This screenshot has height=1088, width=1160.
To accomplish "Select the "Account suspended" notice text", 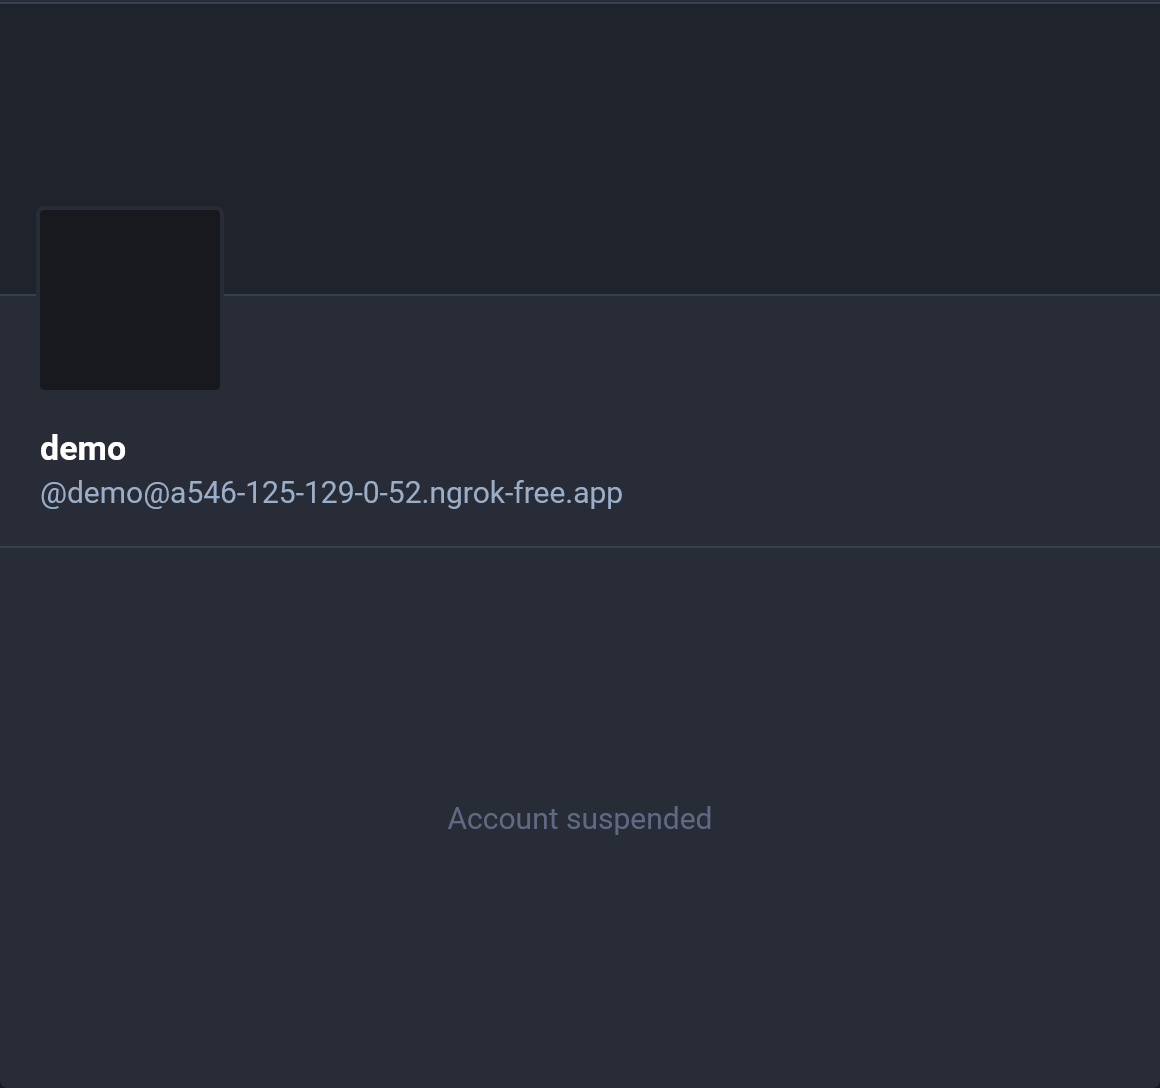I will (x=580, y=819).
